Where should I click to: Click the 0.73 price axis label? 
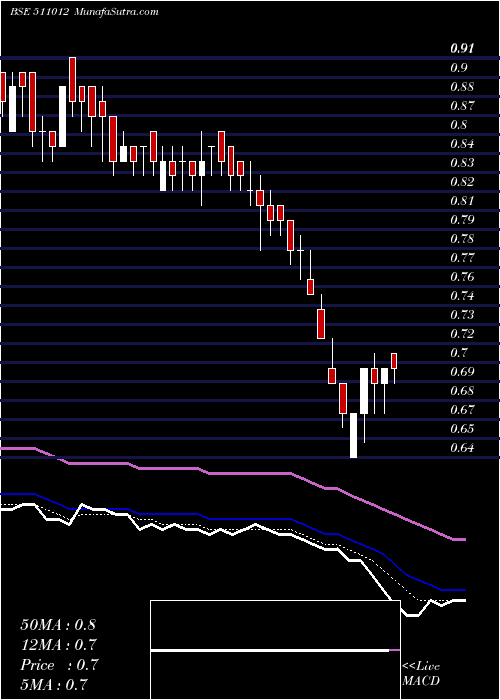tap(462, 315)
